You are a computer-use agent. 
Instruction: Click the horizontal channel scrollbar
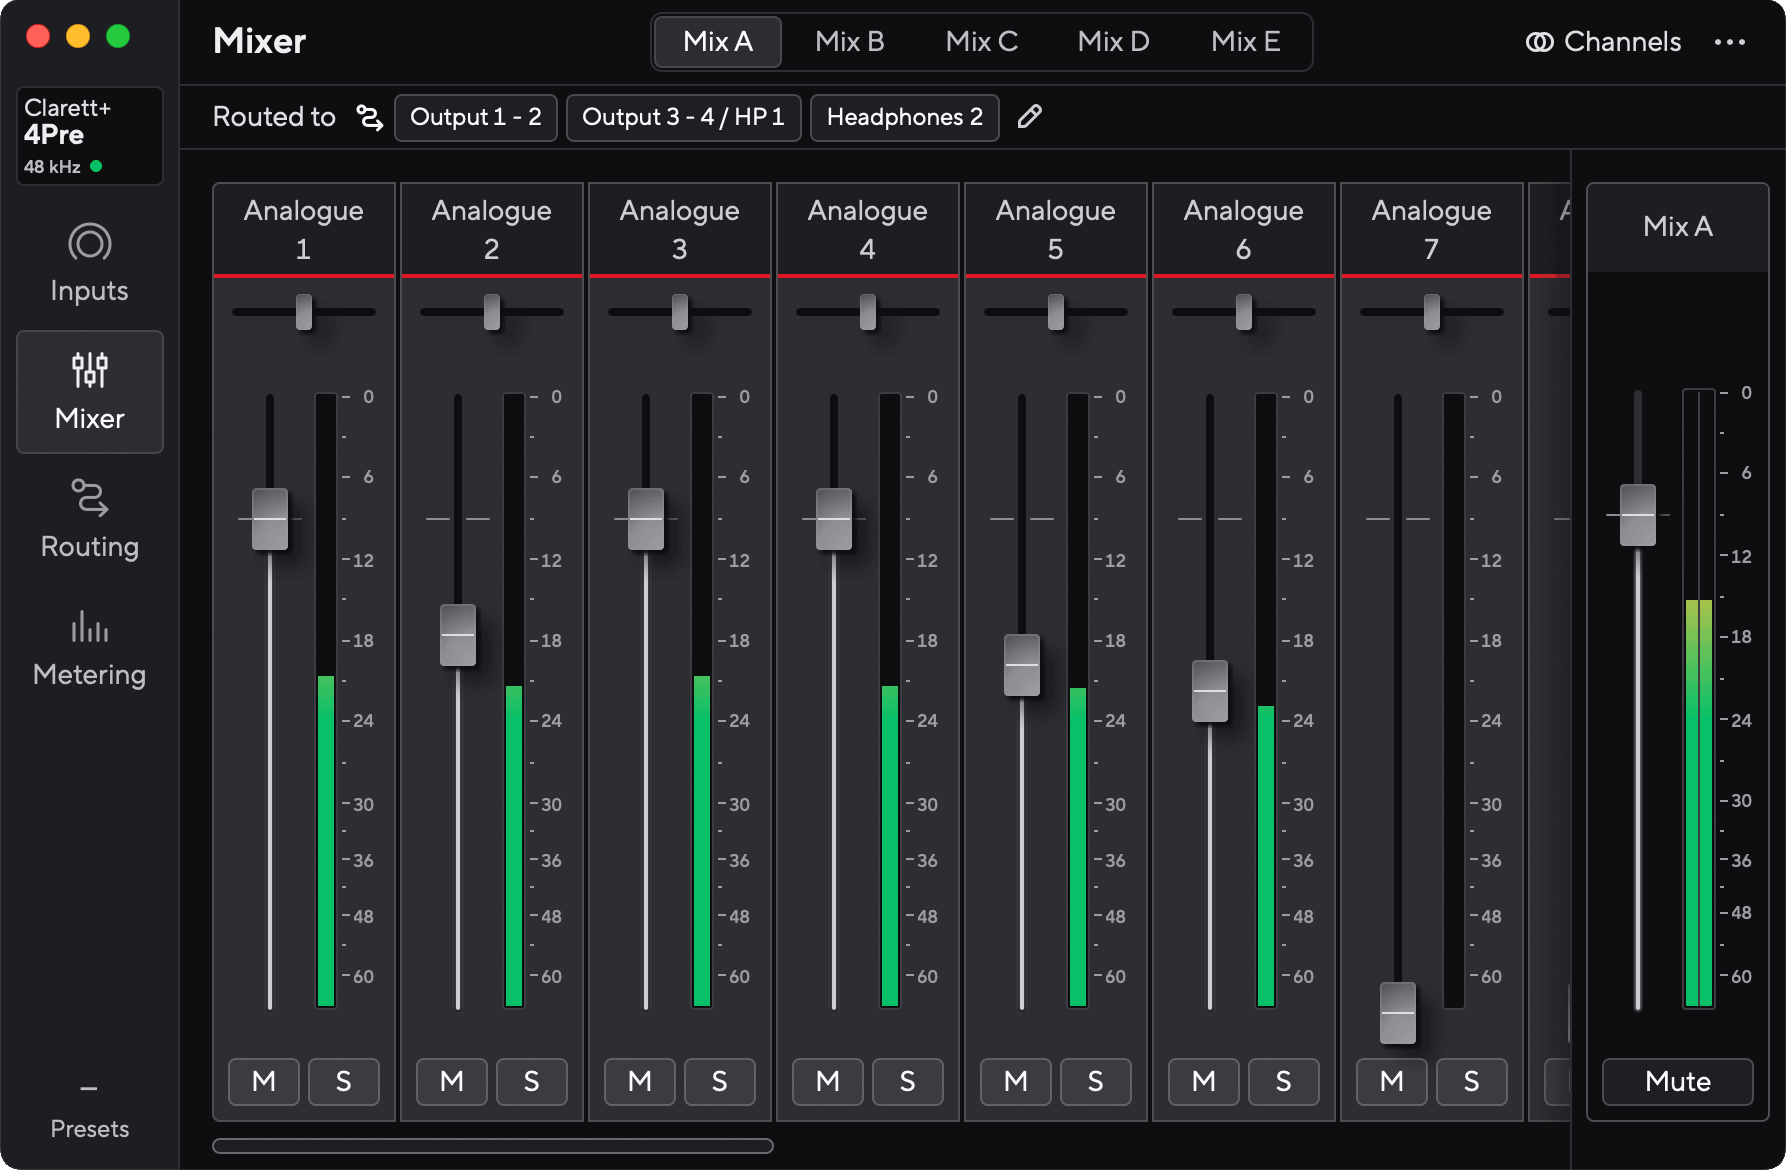pyautogui.click(x=493, y=1146)
